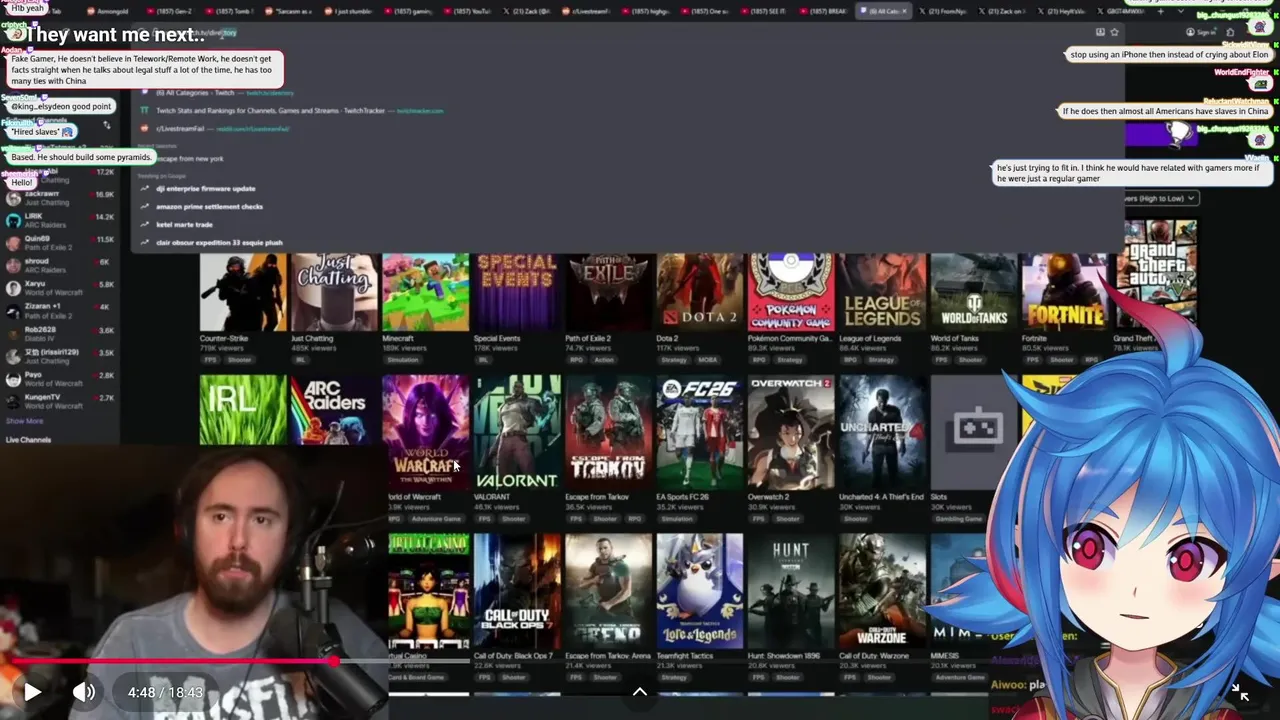The height and width of the screenshot is (720, 1280).
Task: Seek using the red progress bar scrubber
Action: click(x=332, y=661)
